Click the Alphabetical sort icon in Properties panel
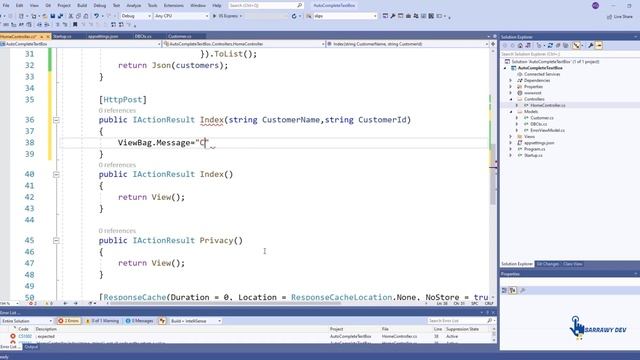640x360 pixels. pyautogui.click(x=513, y=290)
